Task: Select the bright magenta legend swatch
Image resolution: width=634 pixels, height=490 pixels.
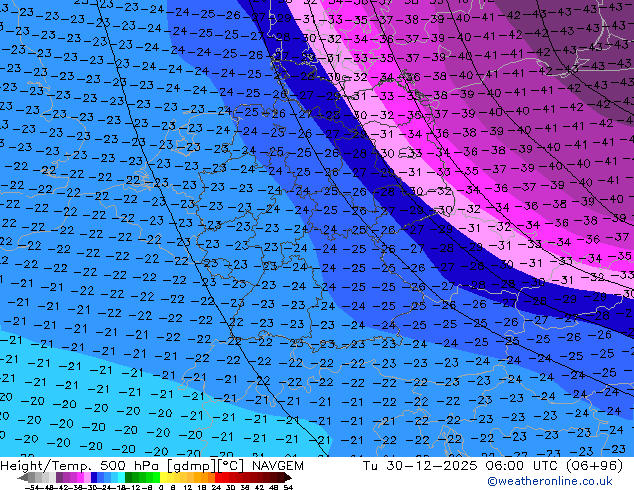Action: (80, 478)
